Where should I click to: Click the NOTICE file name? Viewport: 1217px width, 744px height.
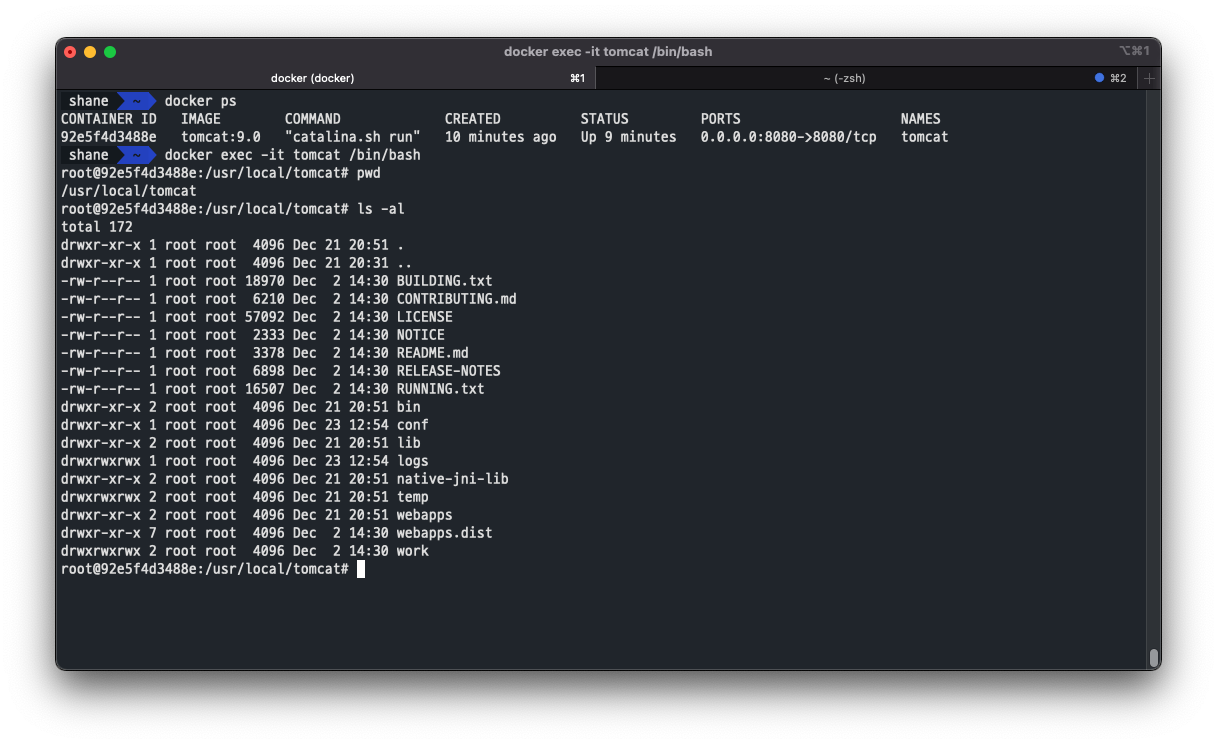point(420,335)
